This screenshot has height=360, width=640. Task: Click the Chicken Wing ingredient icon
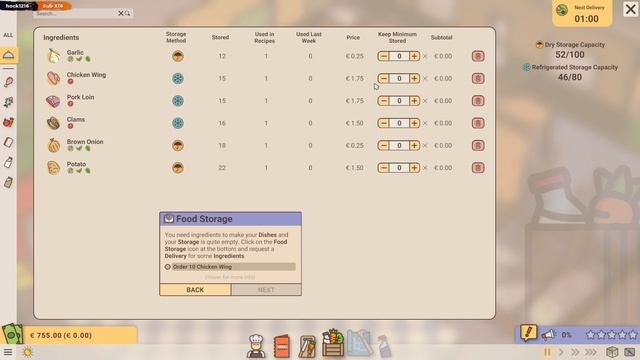pos(53,78)
